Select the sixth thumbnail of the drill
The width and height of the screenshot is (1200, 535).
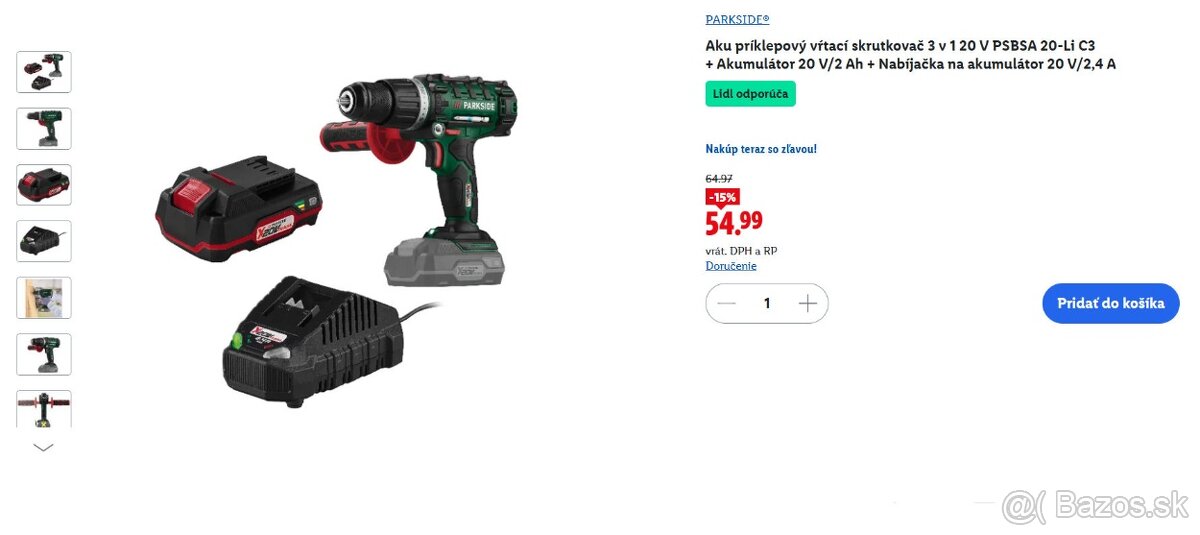44,354
